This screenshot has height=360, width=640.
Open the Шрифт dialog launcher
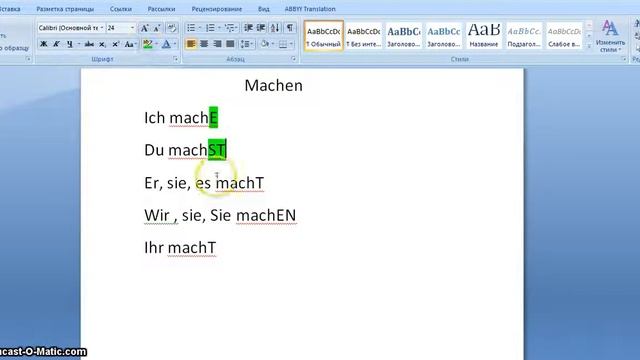[x=176, y=59]
